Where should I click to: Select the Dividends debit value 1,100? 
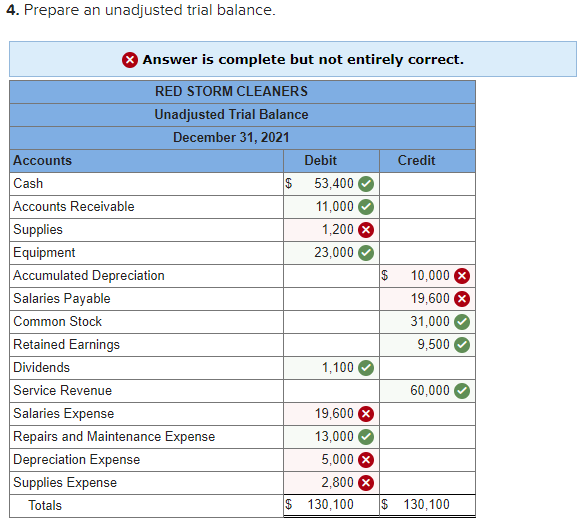pyautogui.click(x=337, y=368)
